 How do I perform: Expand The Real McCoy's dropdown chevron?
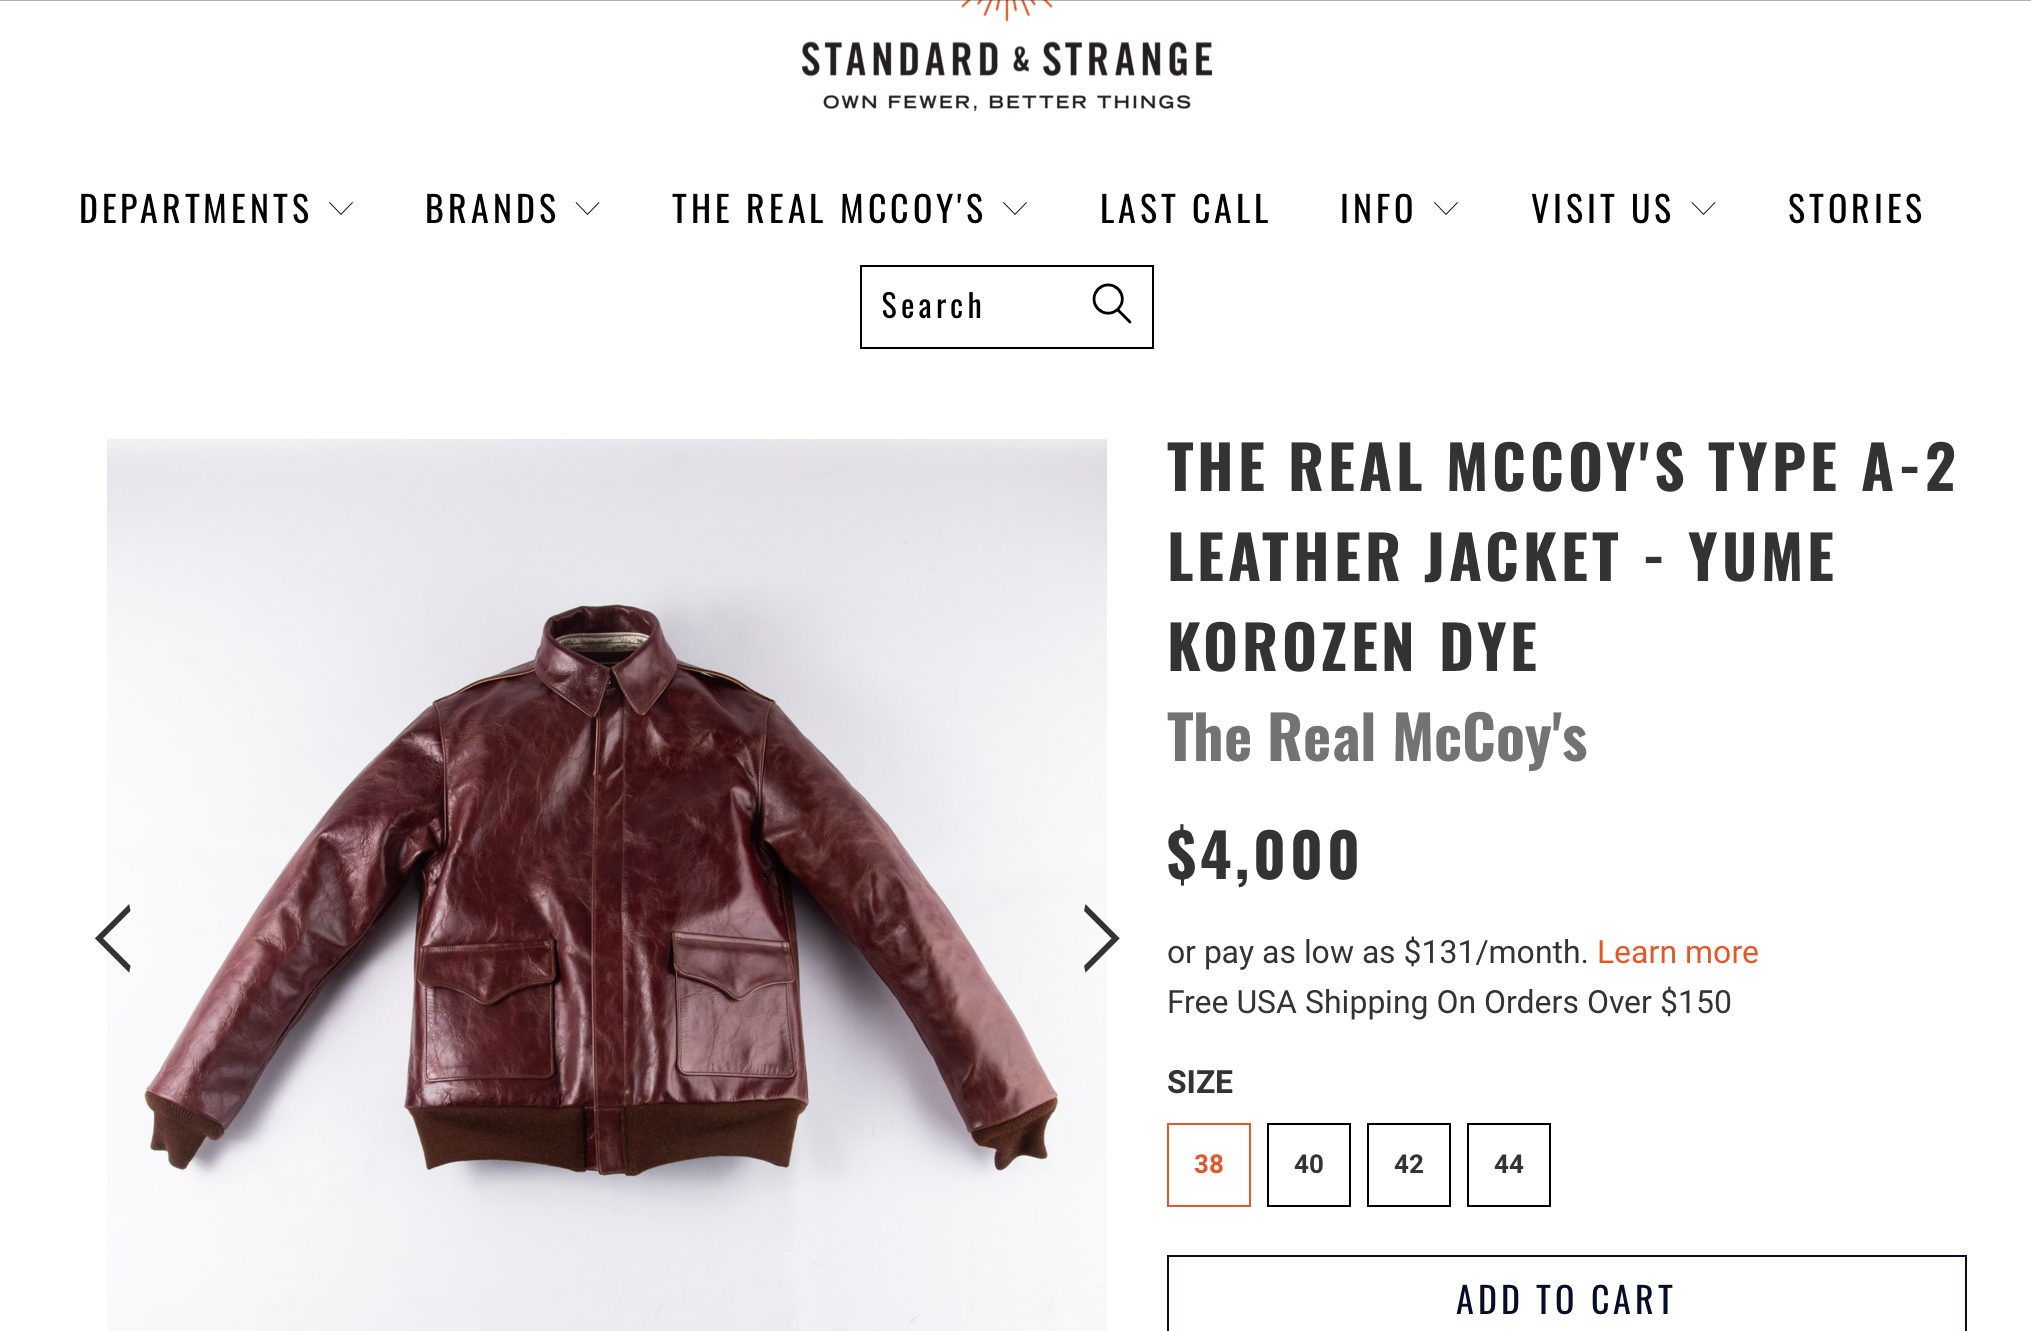[1016, 209]
